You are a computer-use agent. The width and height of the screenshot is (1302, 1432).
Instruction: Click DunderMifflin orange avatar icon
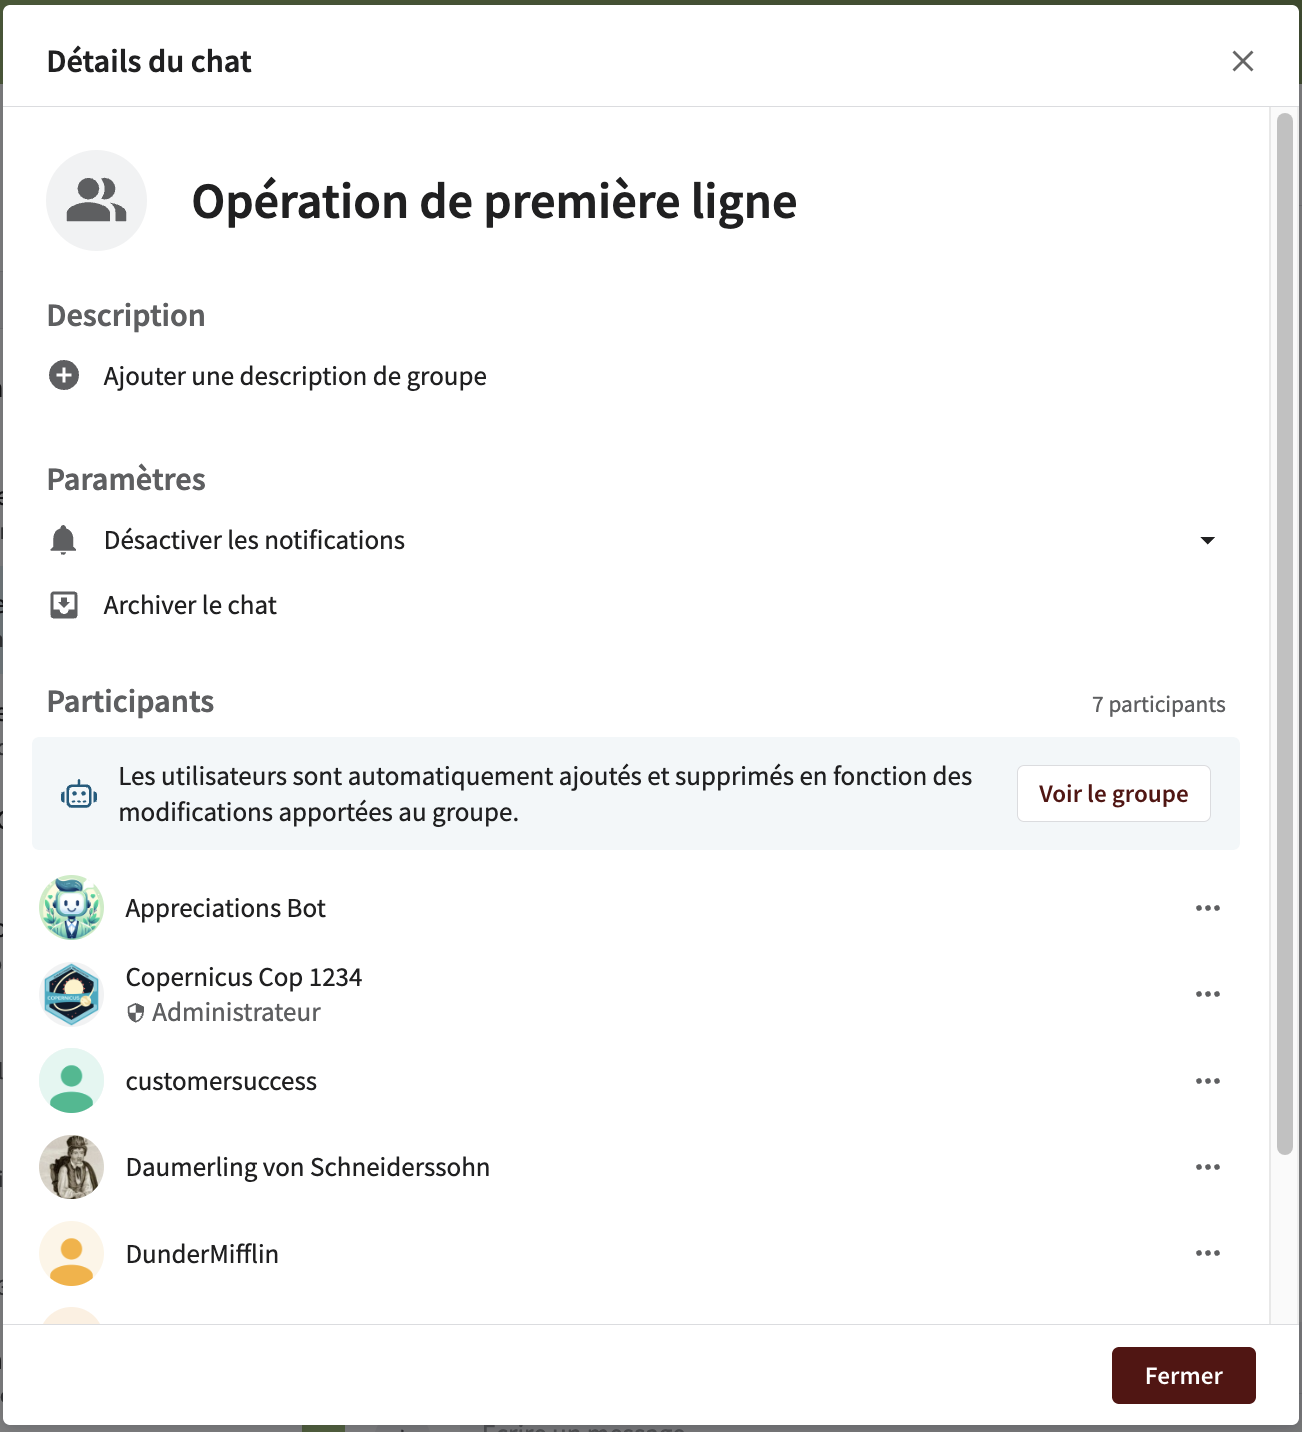[x=71, y=1254]
